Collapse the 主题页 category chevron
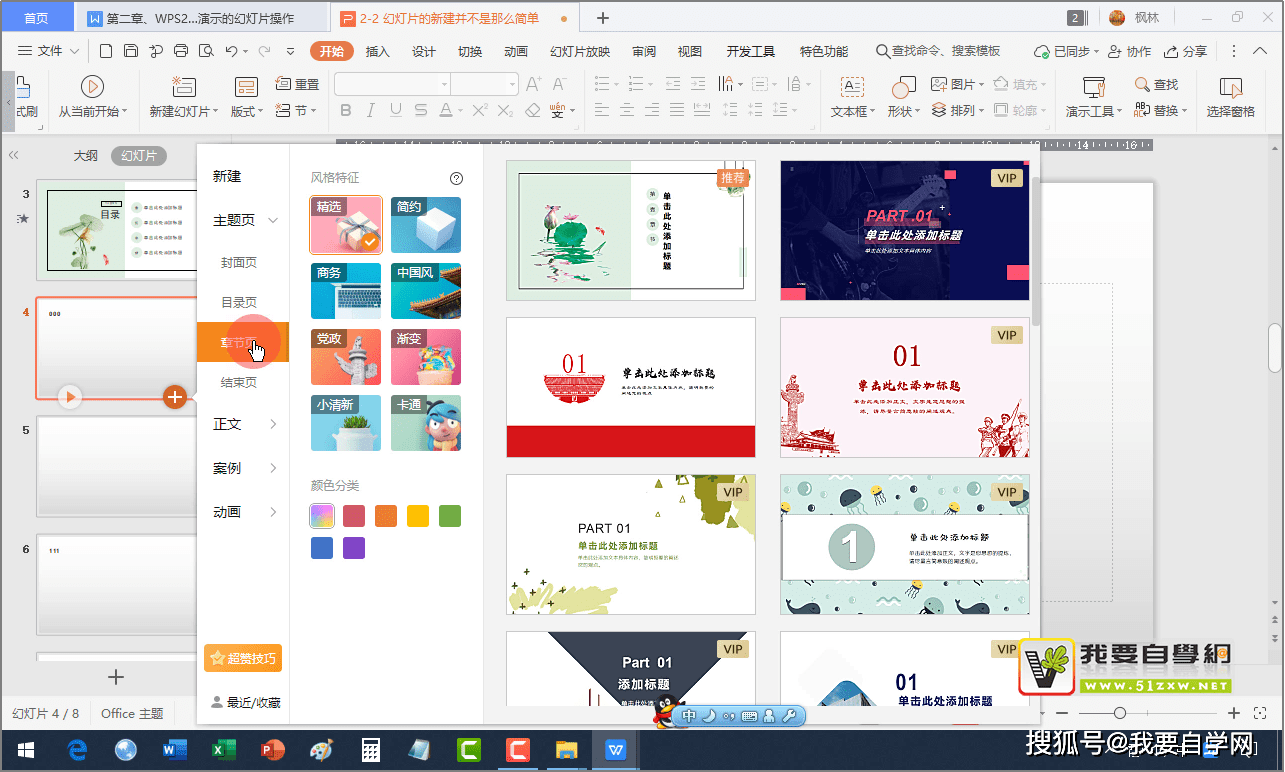The height and width of the screenshot is (772, 1285). pyautogui.click(x=273, y=220)
